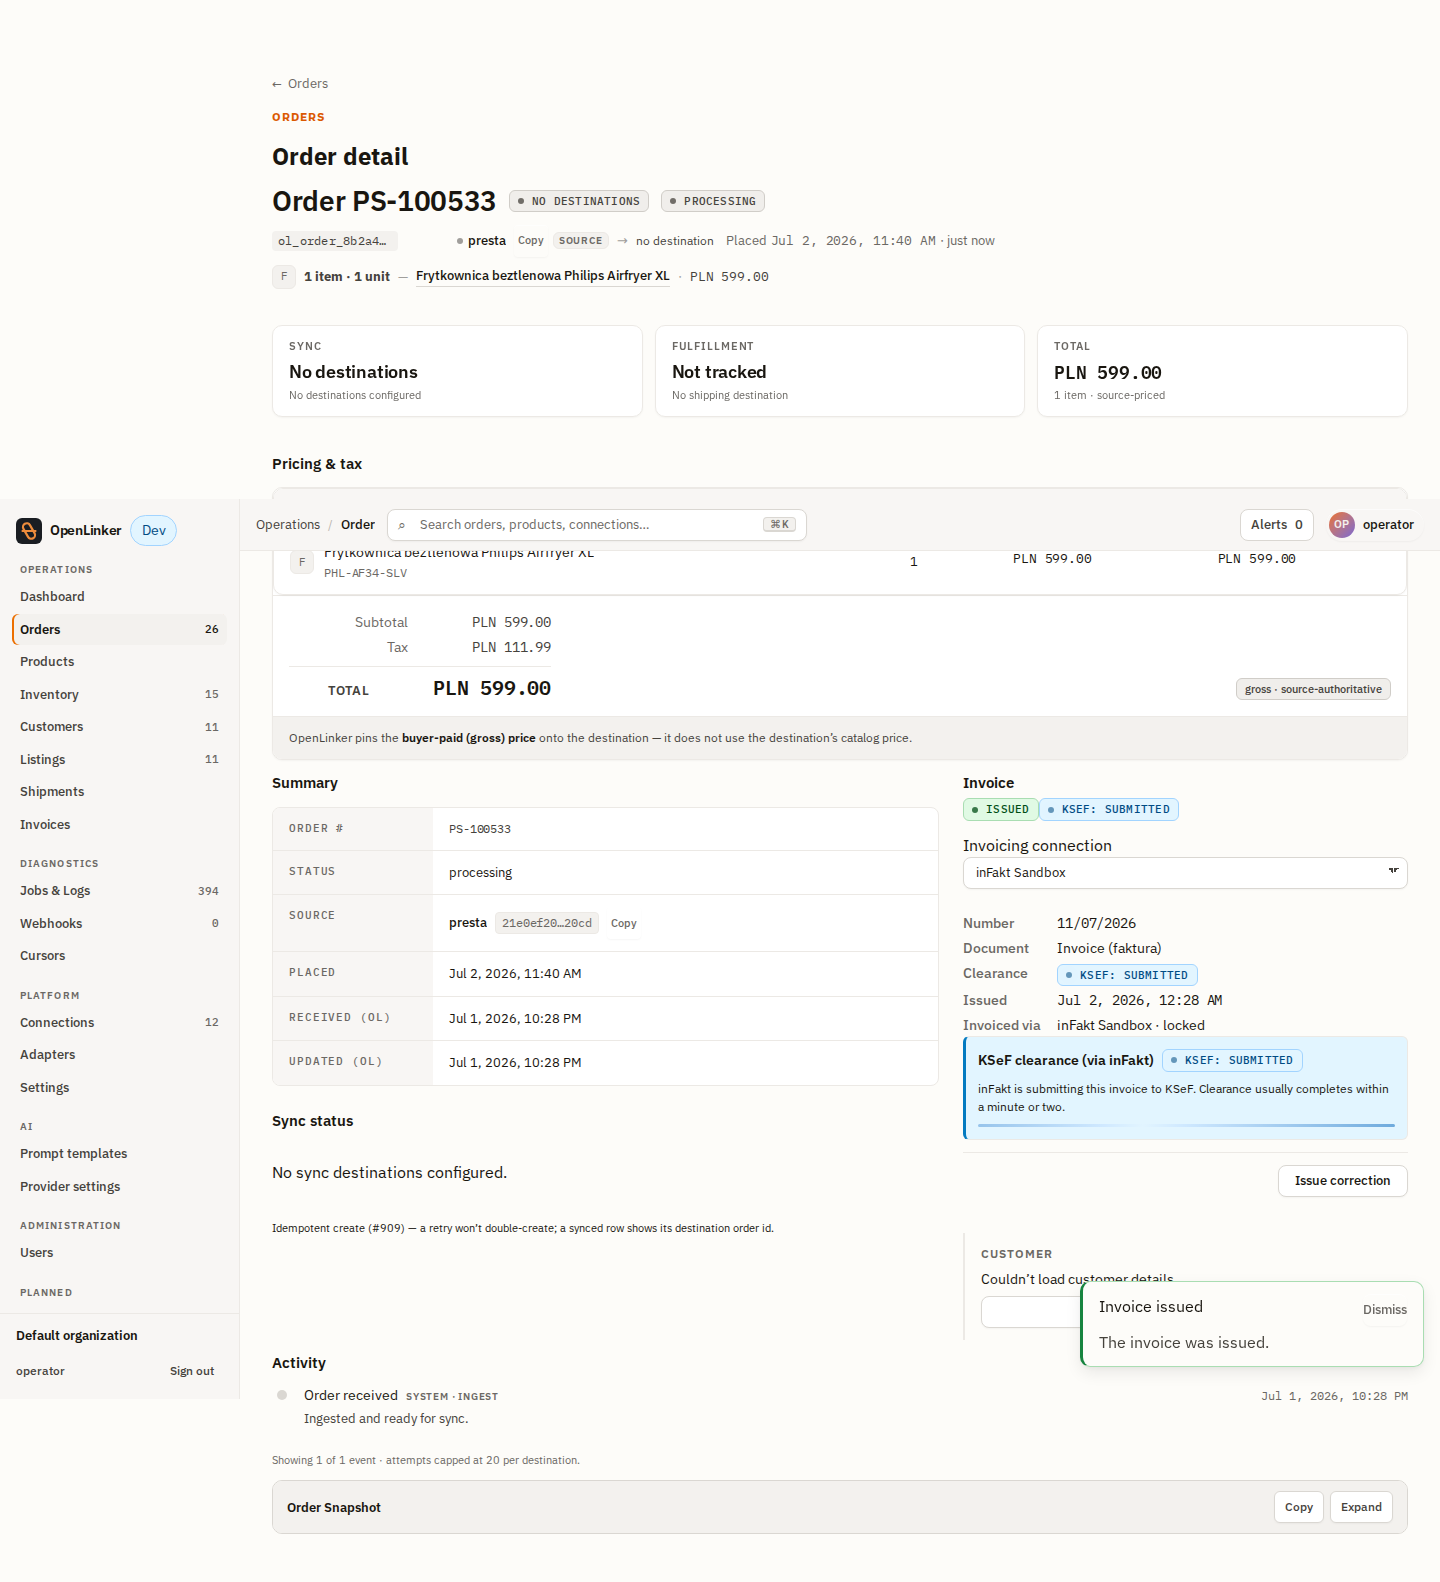Copy the Order Snapshot
Screen dimensions: 1440x1582
[x=1299, y=1508]
